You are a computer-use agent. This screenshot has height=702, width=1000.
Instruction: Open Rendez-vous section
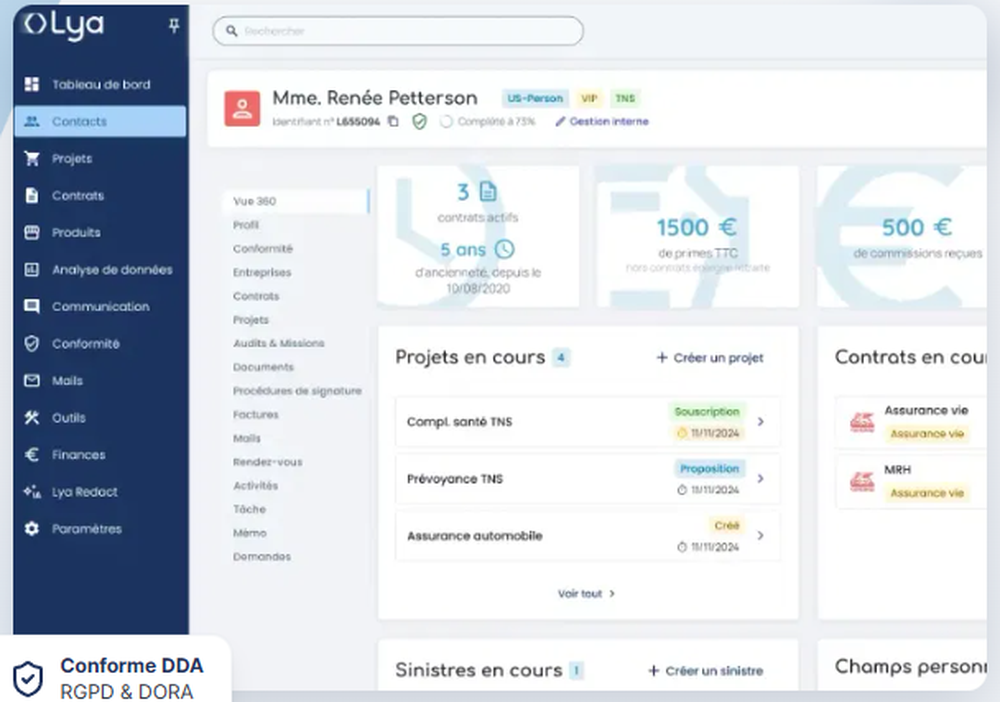[267, 462]
